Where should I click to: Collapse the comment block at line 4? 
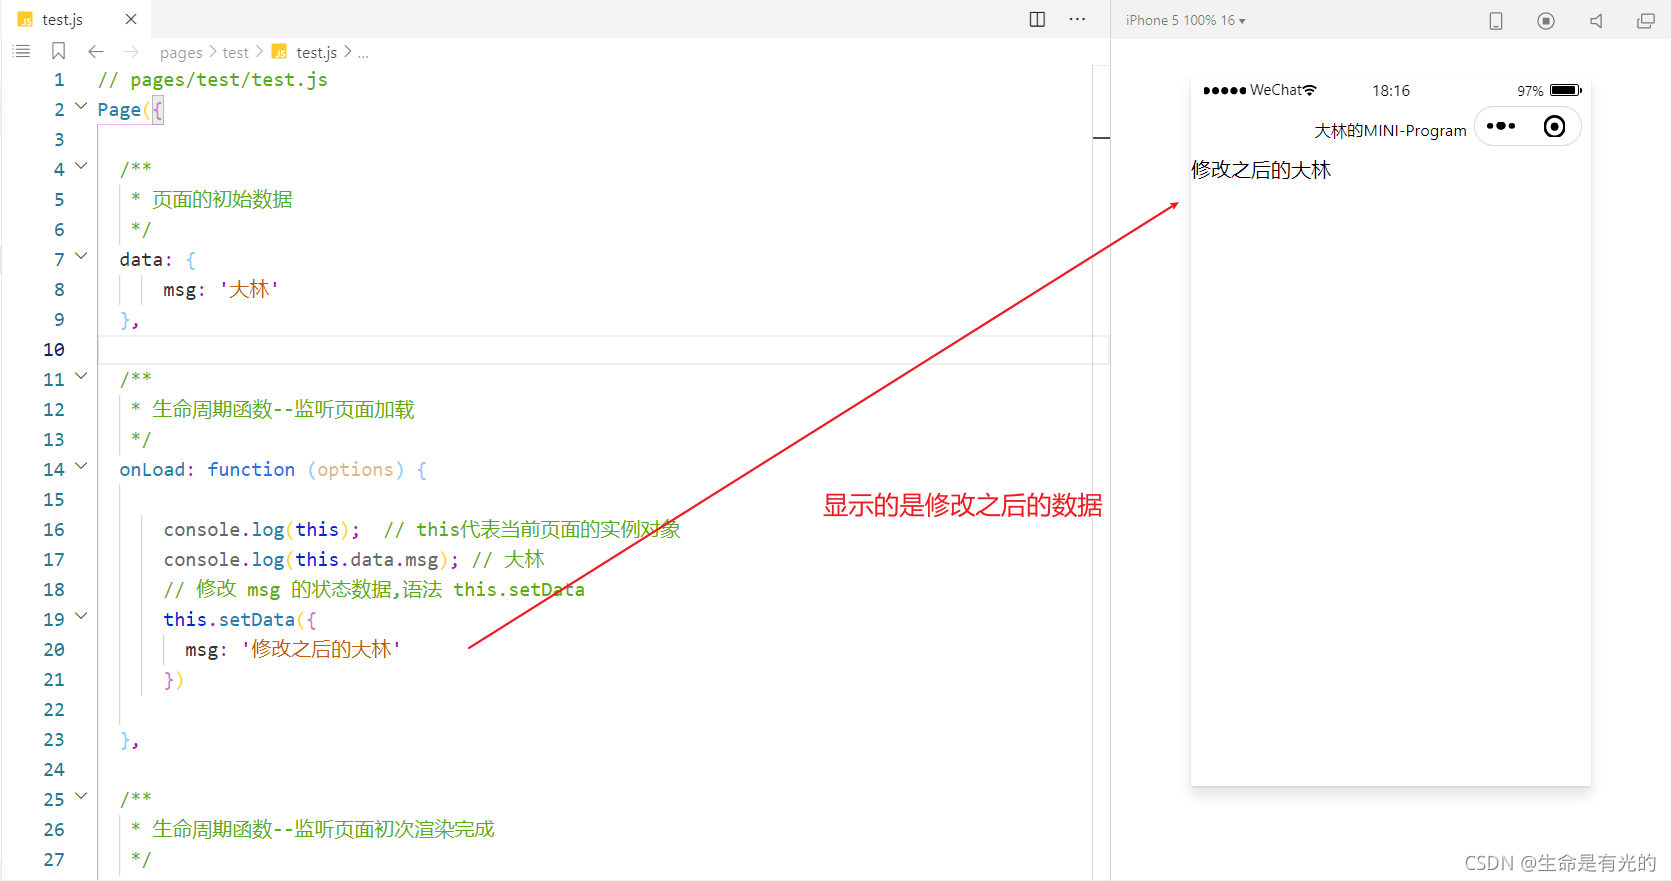point(81,166)
